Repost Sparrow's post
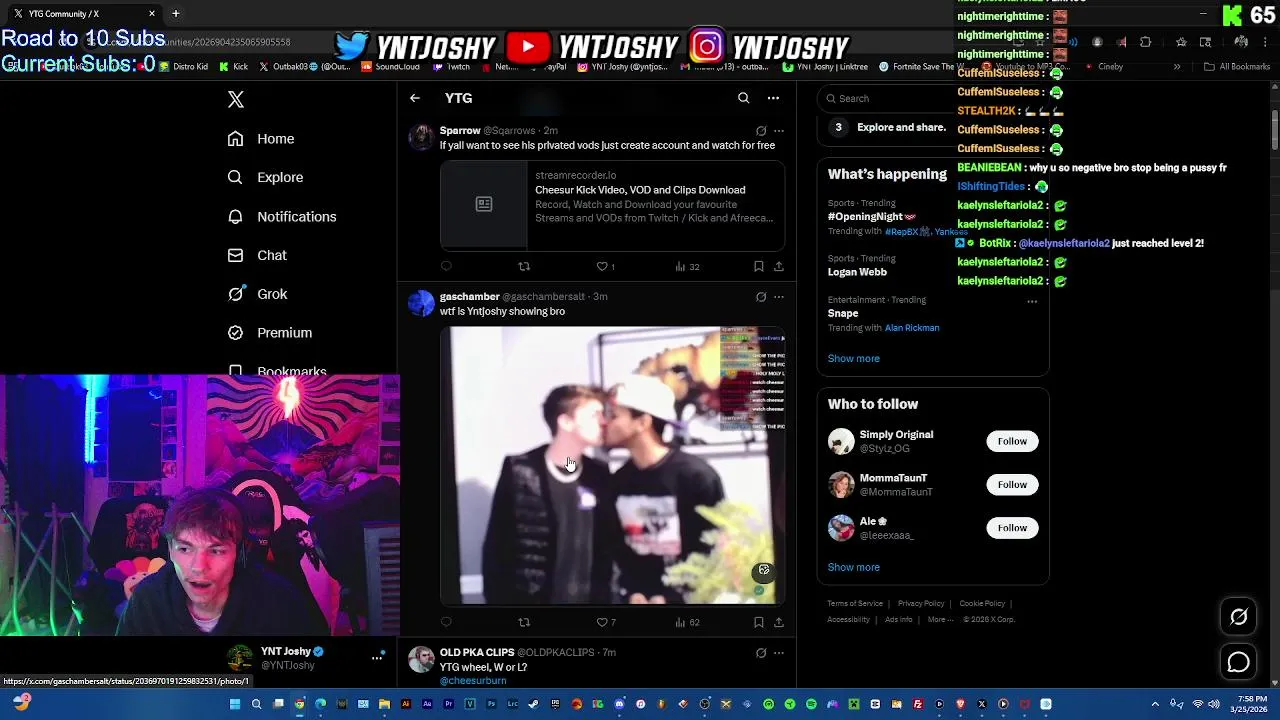Screen dimensions: 1280x720 coord(524,266)
